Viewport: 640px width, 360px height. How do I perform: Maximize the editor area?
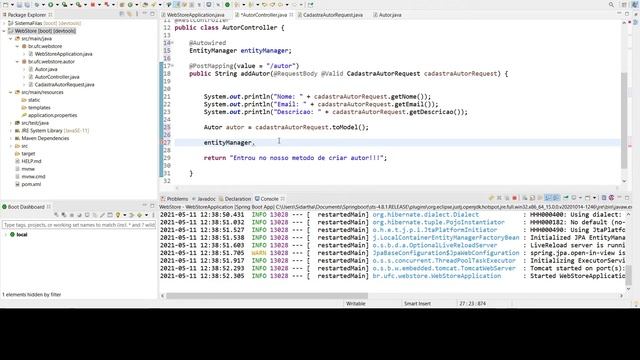[x=627, y=14]
